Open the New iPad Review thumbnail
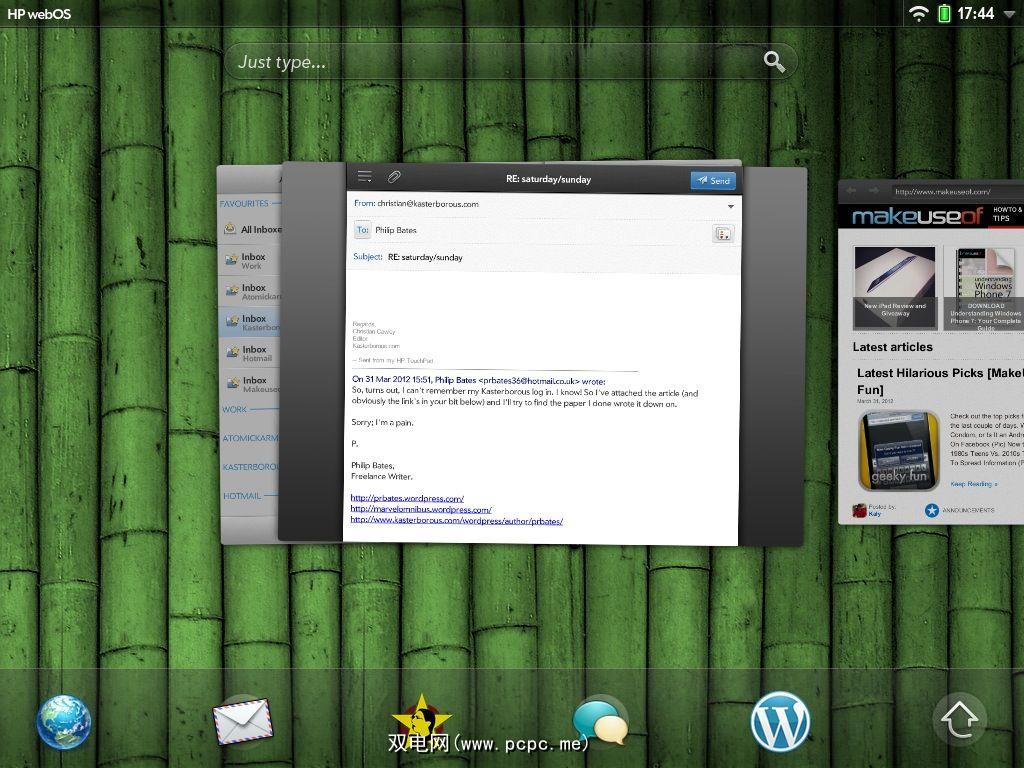 pos(894,287)
